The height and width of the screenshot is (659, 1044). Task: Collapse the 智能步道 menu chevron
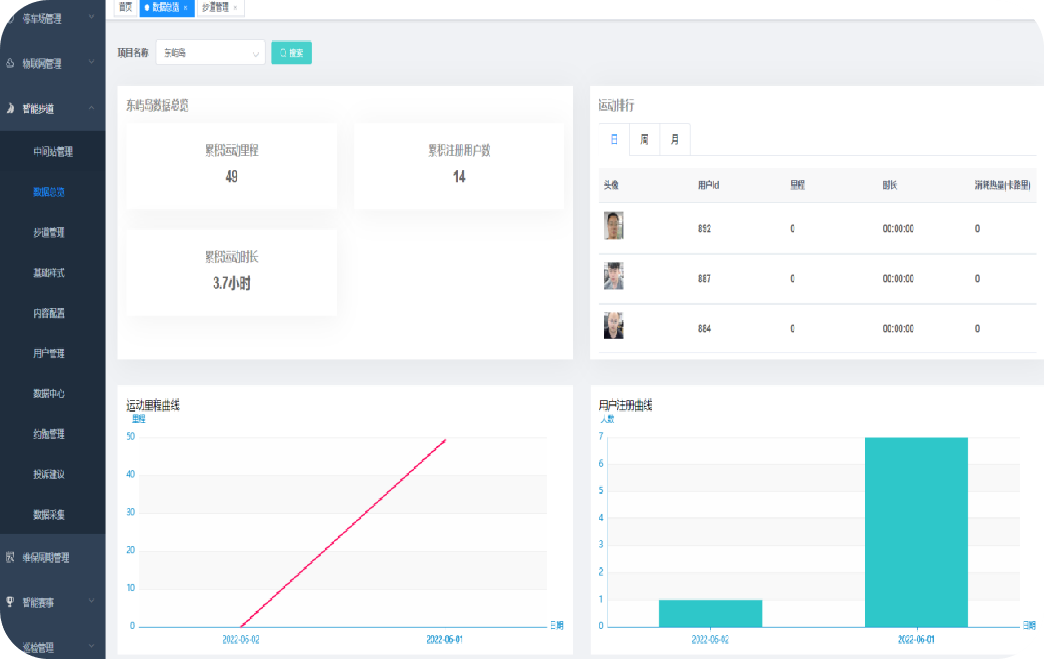(x=91, y=108)
